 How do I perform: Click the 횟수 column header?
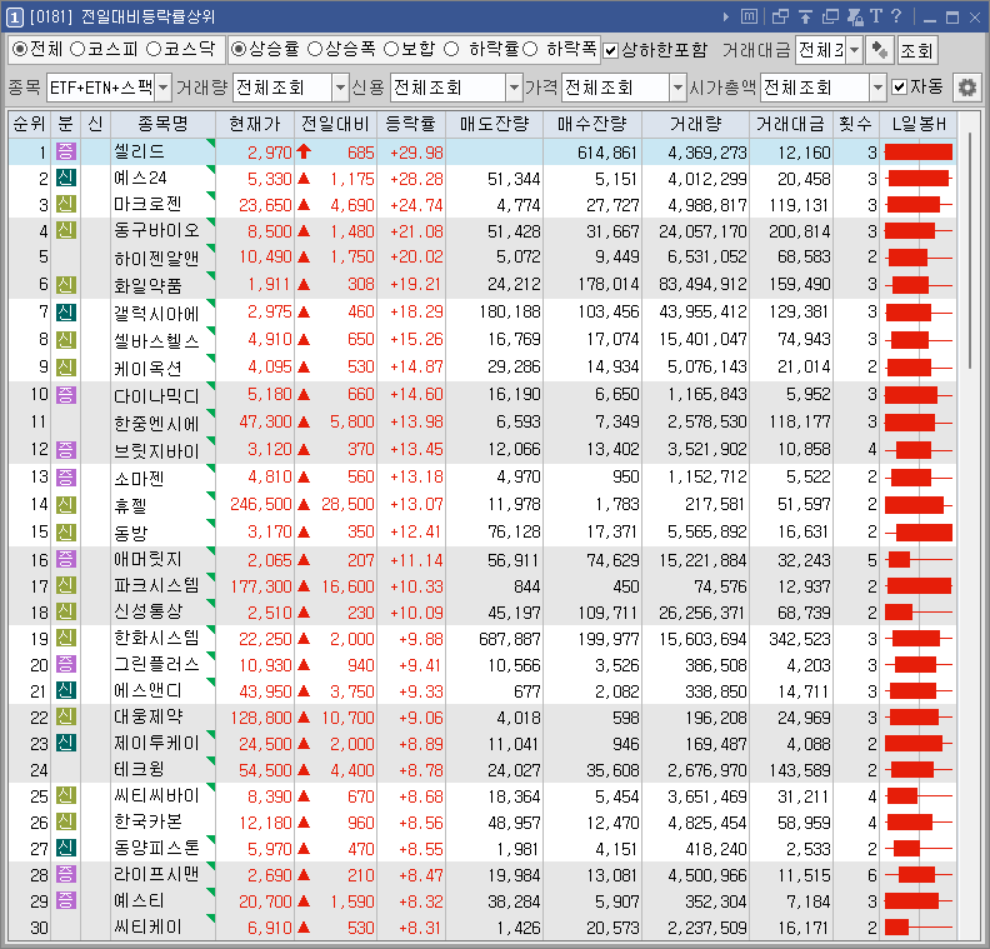coord(855,124)
